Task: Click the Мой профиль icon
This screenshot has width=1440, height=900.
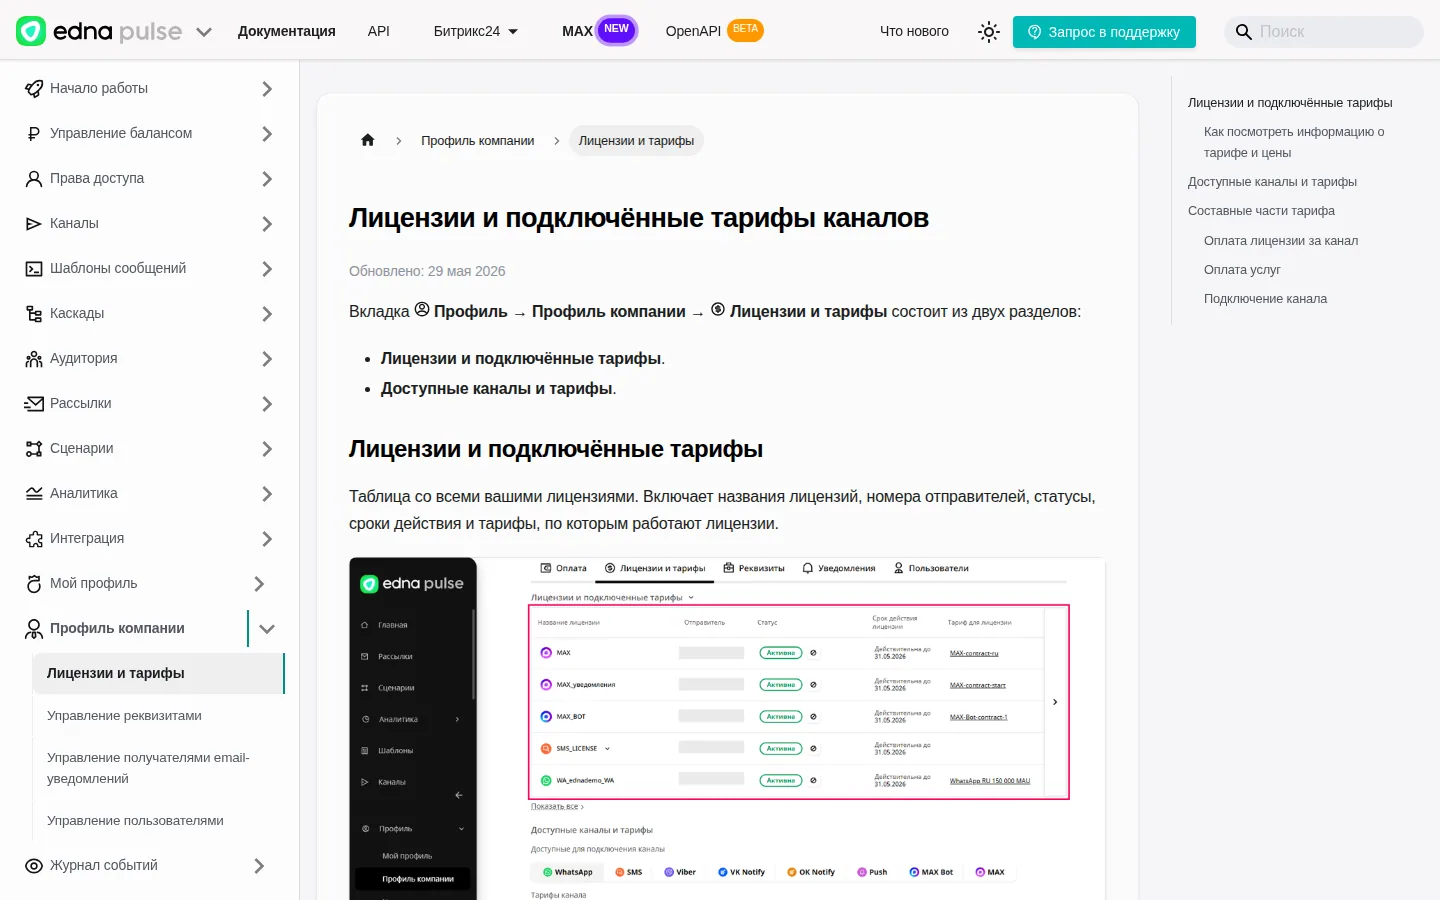Action: tap(34, 584)
